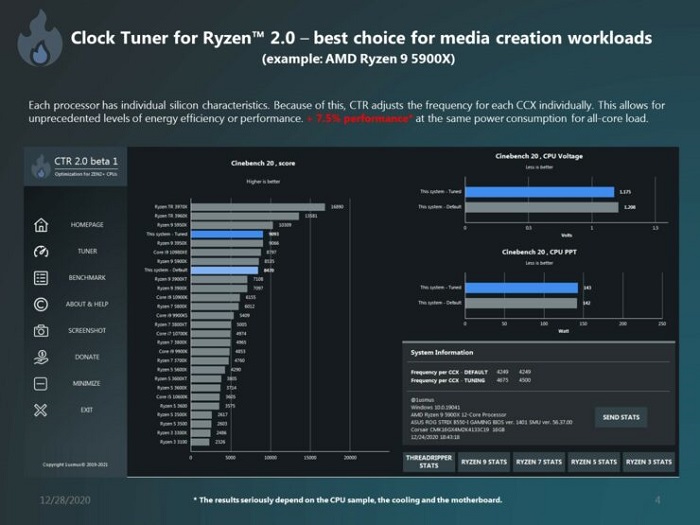Click the blue Tuned bar in the CPU Voltage chart

538,191
